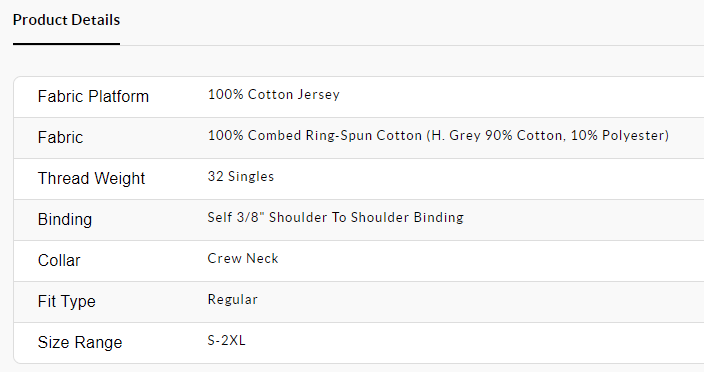Click the underline beneath Product Details tab
The width and height of the screenshot is (704, 372).
point(66,44)
